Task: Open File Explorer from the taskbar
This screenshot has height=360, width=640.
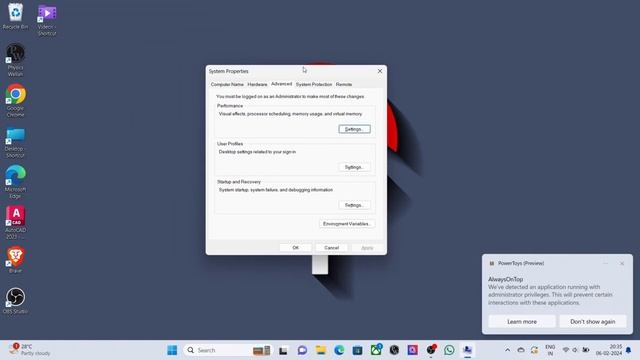Action: click(x=321, y=350)
